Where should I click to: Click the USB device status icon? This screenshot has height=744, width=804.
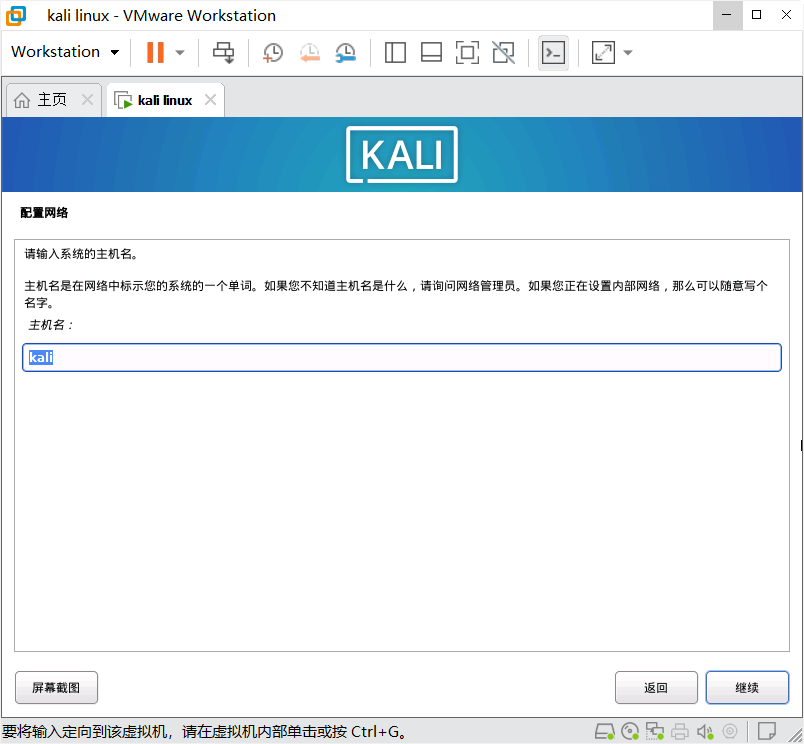click(730, 731)
